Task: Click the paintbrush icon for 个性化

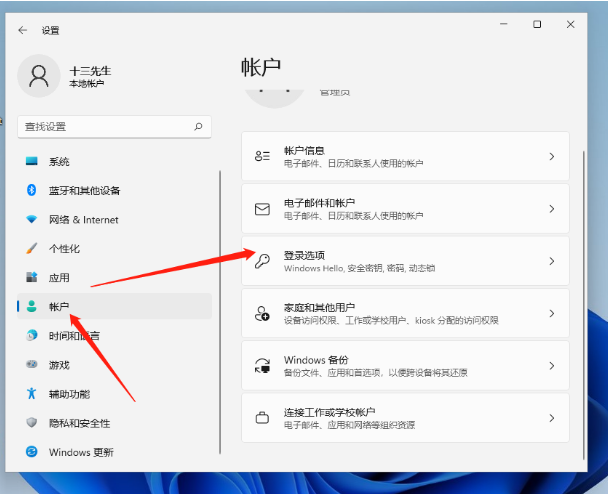Action: (x=31, y=248)
